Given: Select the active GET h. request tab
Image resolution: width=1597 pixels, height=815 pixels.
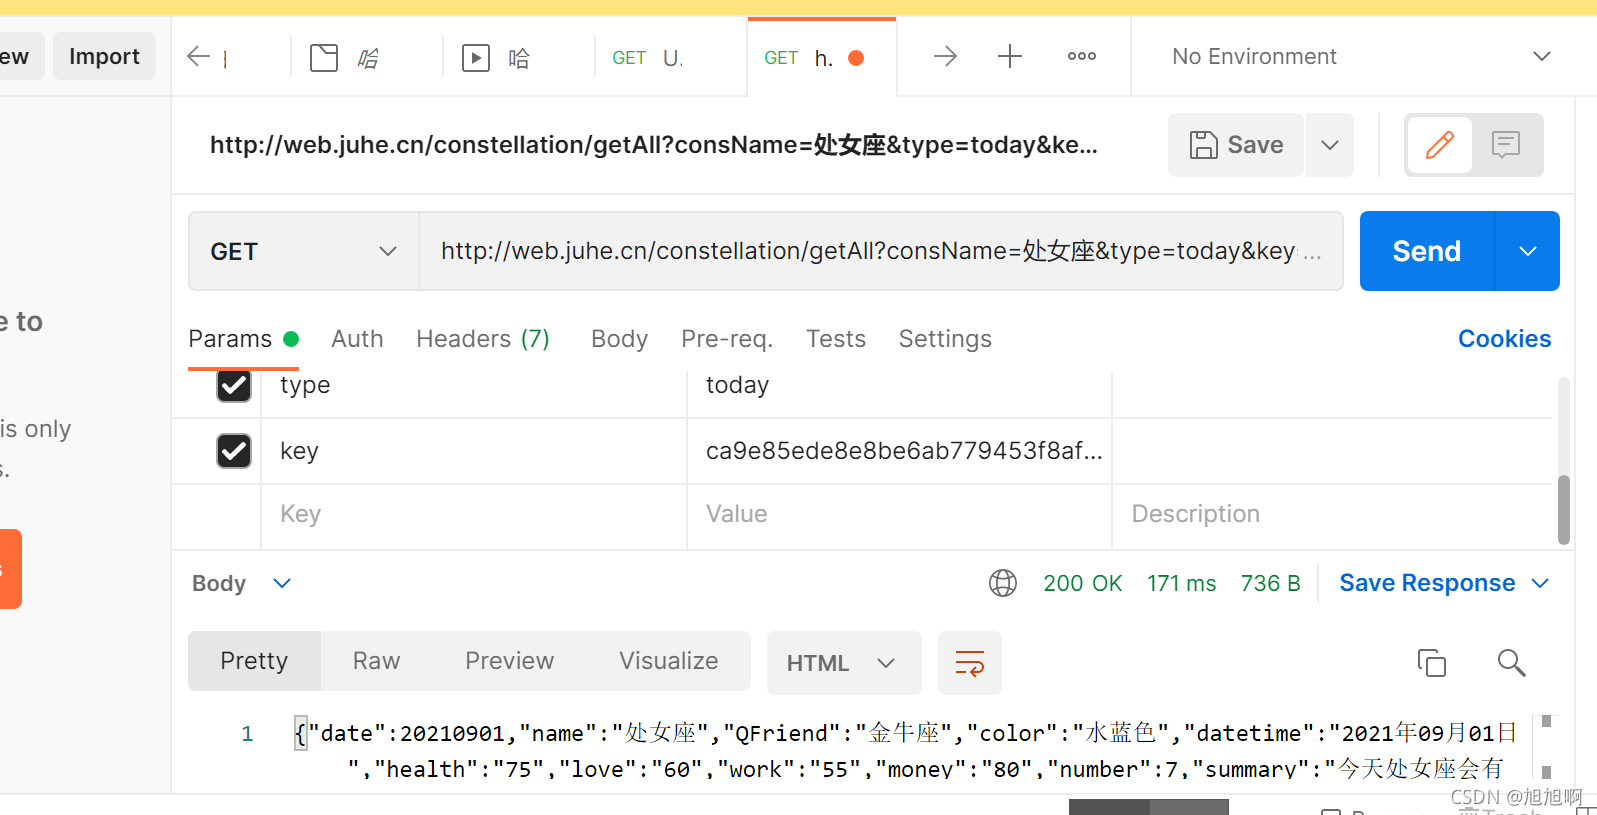Looking at the screenshot, I should pyautogui.click(x=822, y=58).
